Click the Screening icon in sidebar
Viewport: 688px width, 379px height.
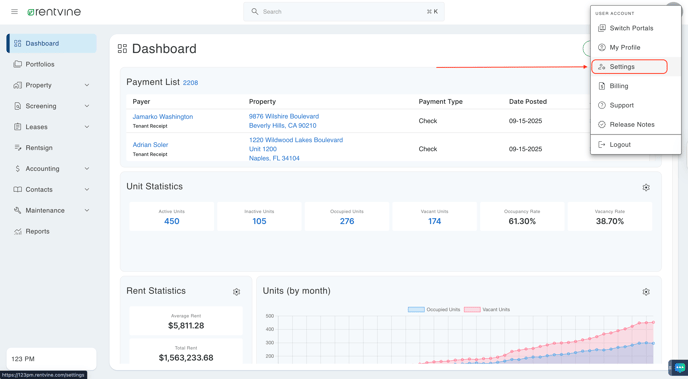pos(18,106)
